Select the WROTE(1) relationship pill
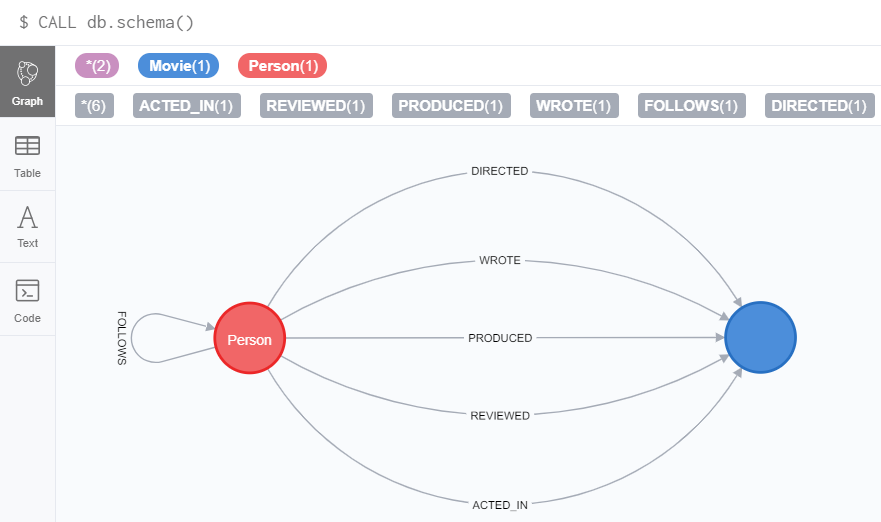Screen dimensions: 881x522 (574, 106)
